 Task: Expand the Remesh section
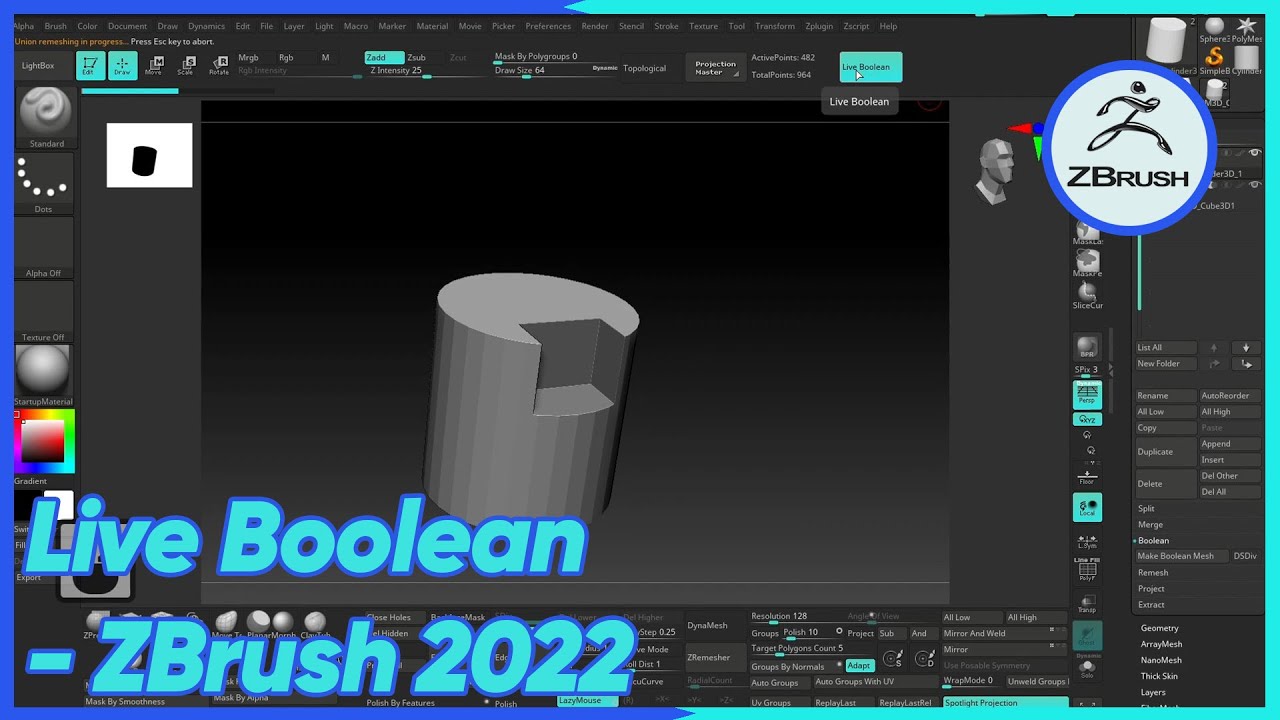coord(1153,572)
